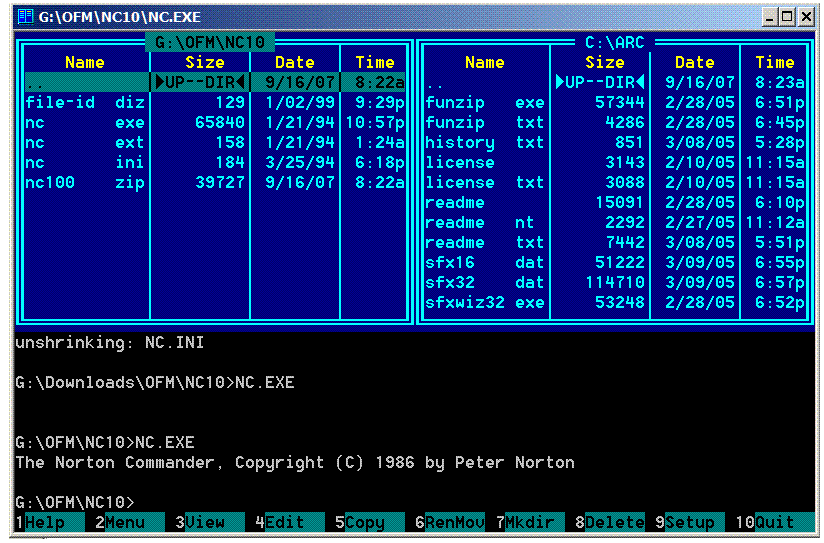This screenshot has width=824, height=543.
Task: Click the F4 Edit function key
Action: click(x=290, y=522)
